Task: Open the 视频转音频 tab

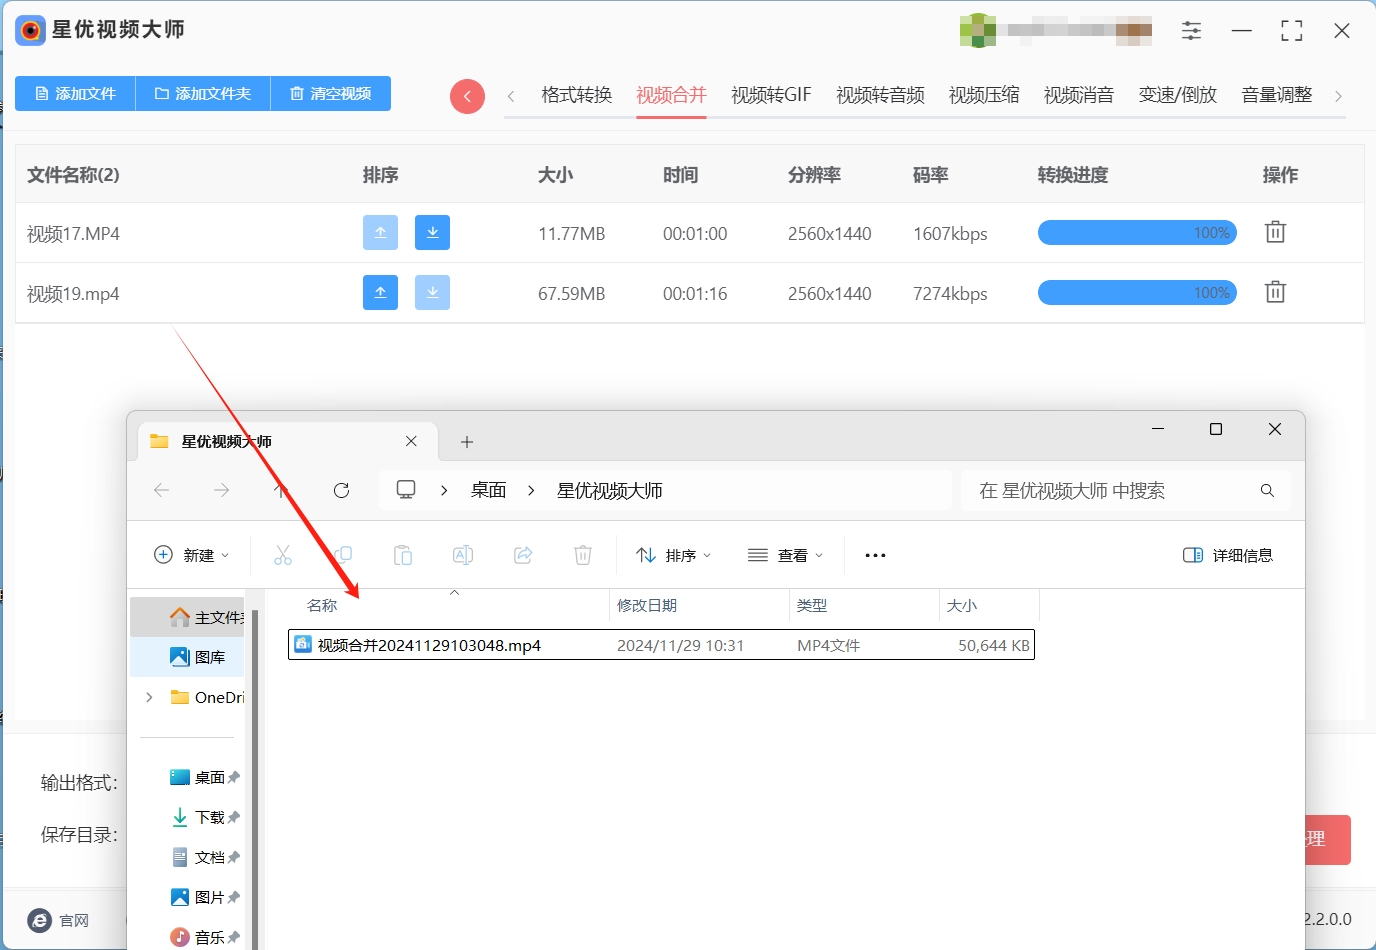Action: point(880,95)
